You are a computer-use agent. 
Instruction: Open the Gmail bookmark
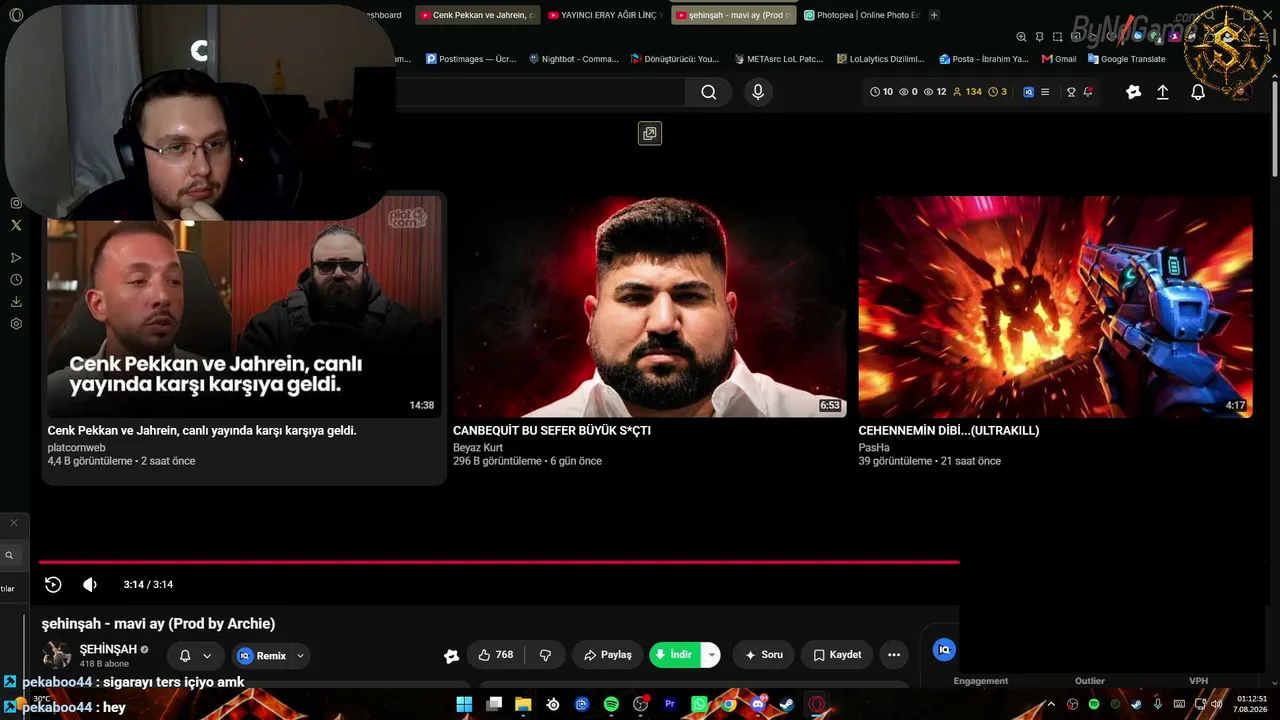[1059, 59]
